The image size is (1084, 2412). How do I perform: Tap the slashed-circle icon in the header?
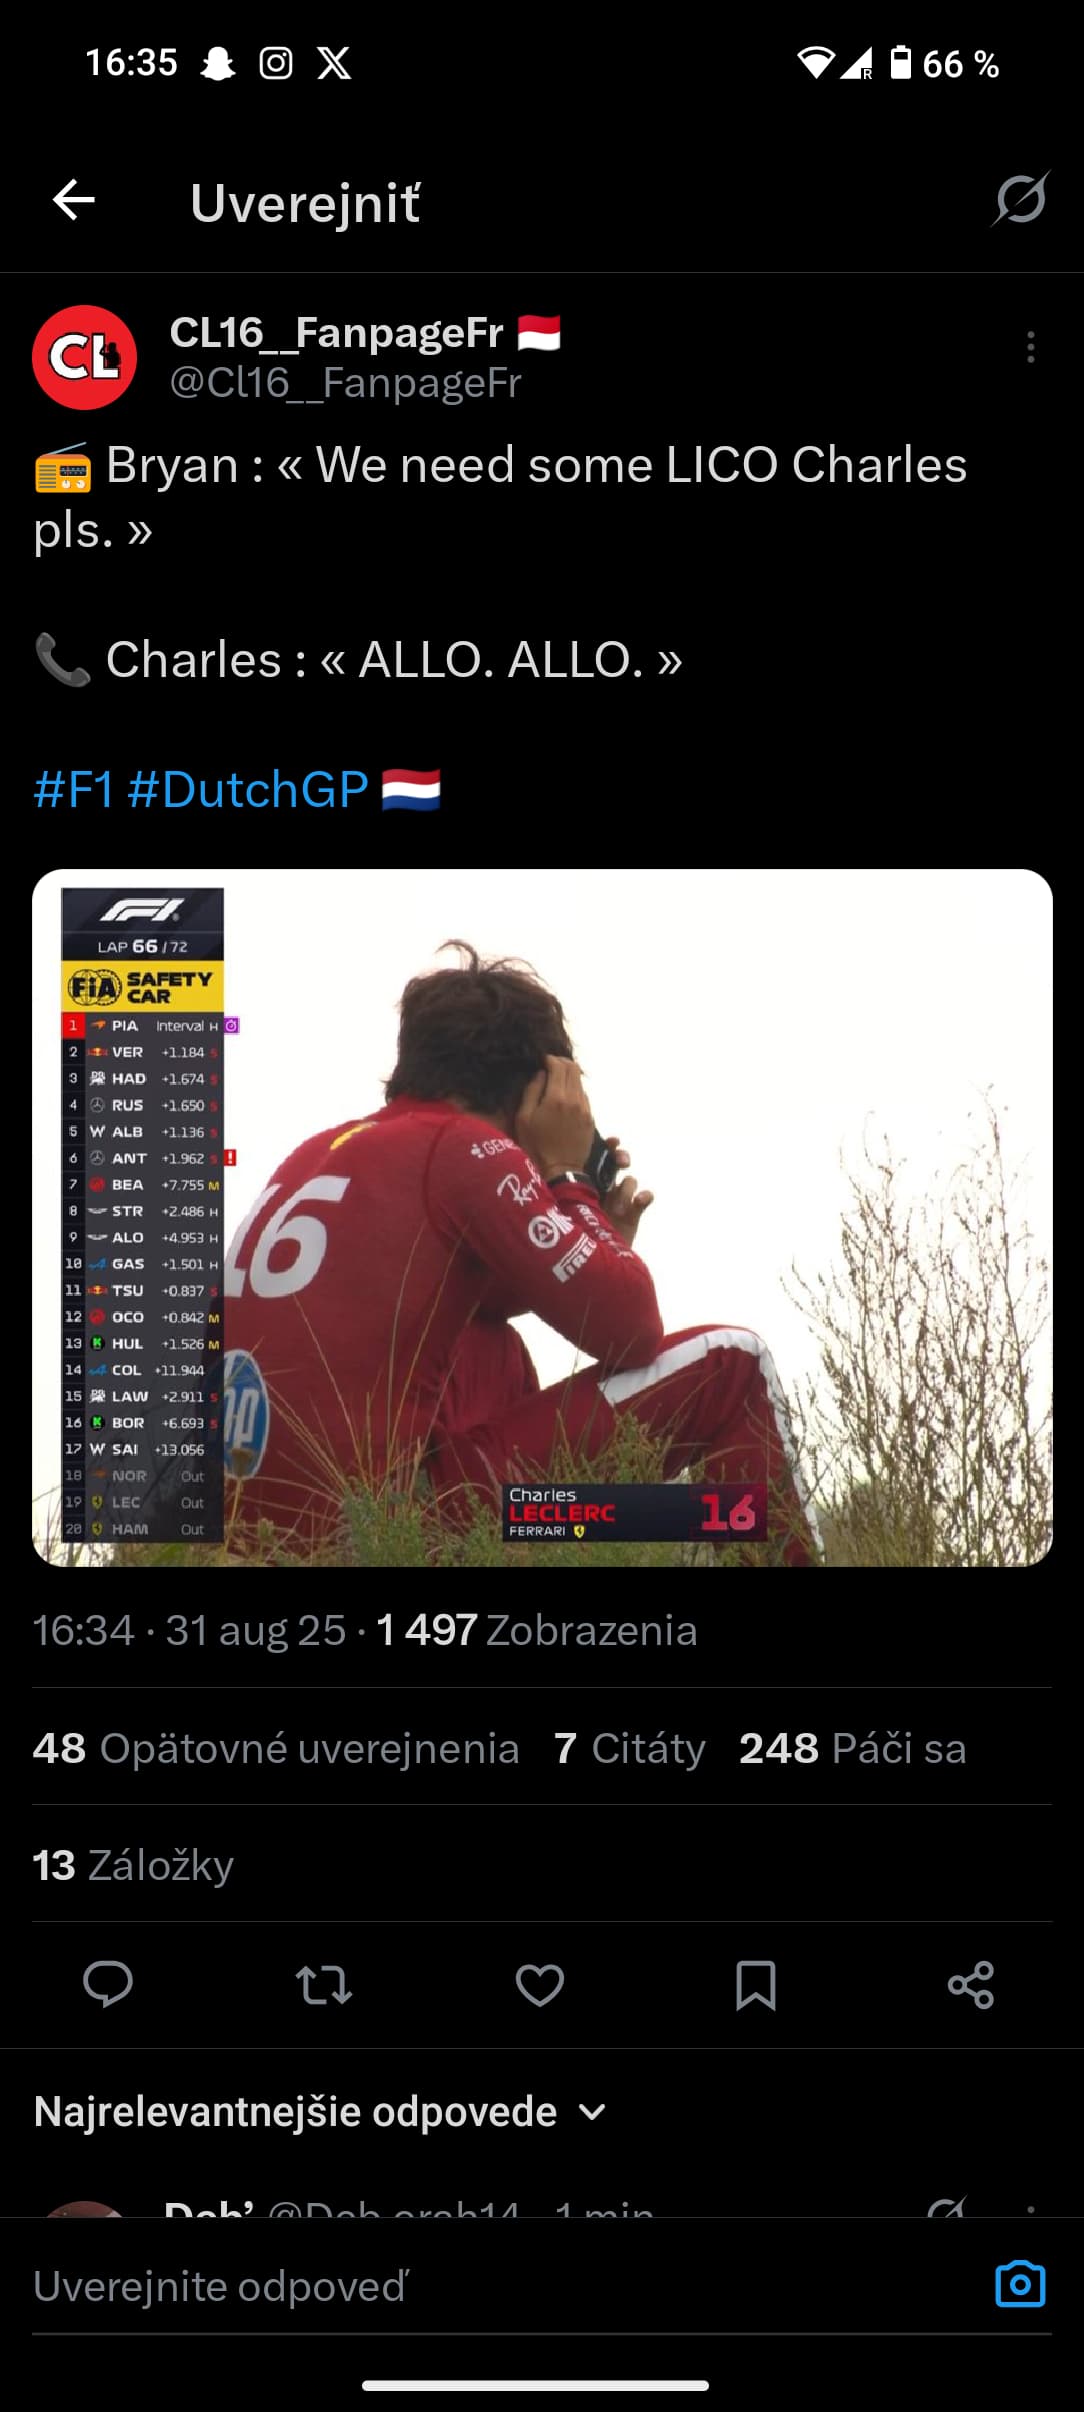(1020, 199)
